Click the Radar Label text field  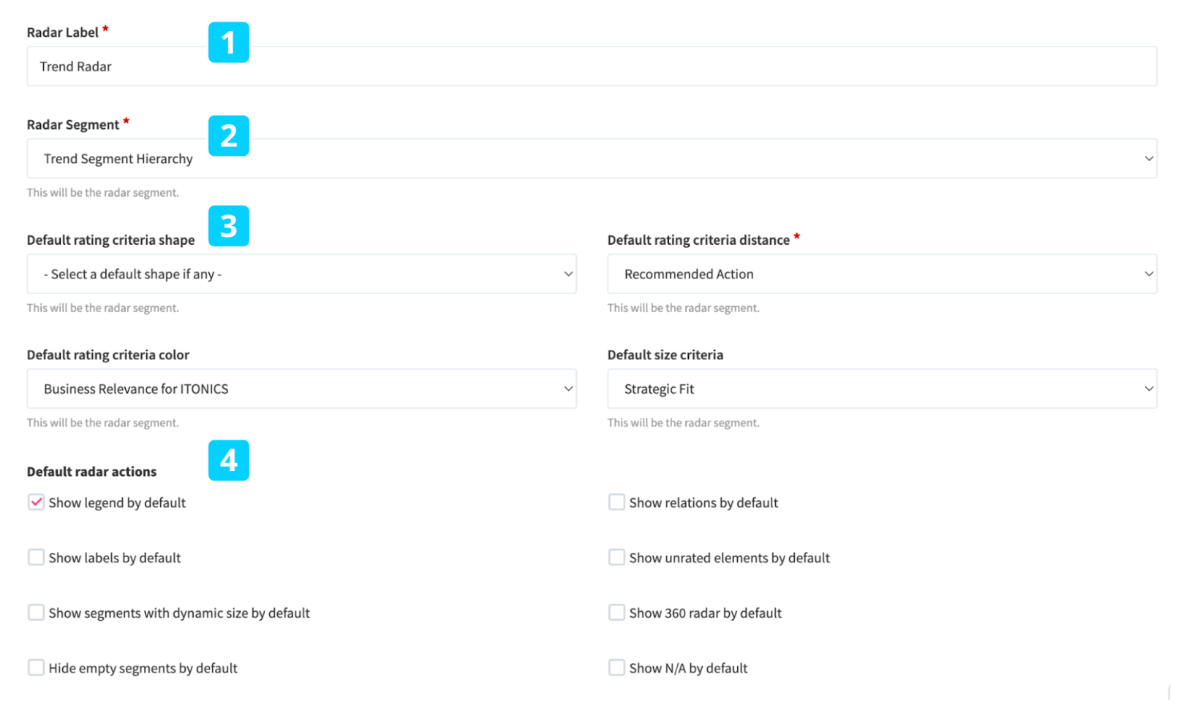pos(591,66)
